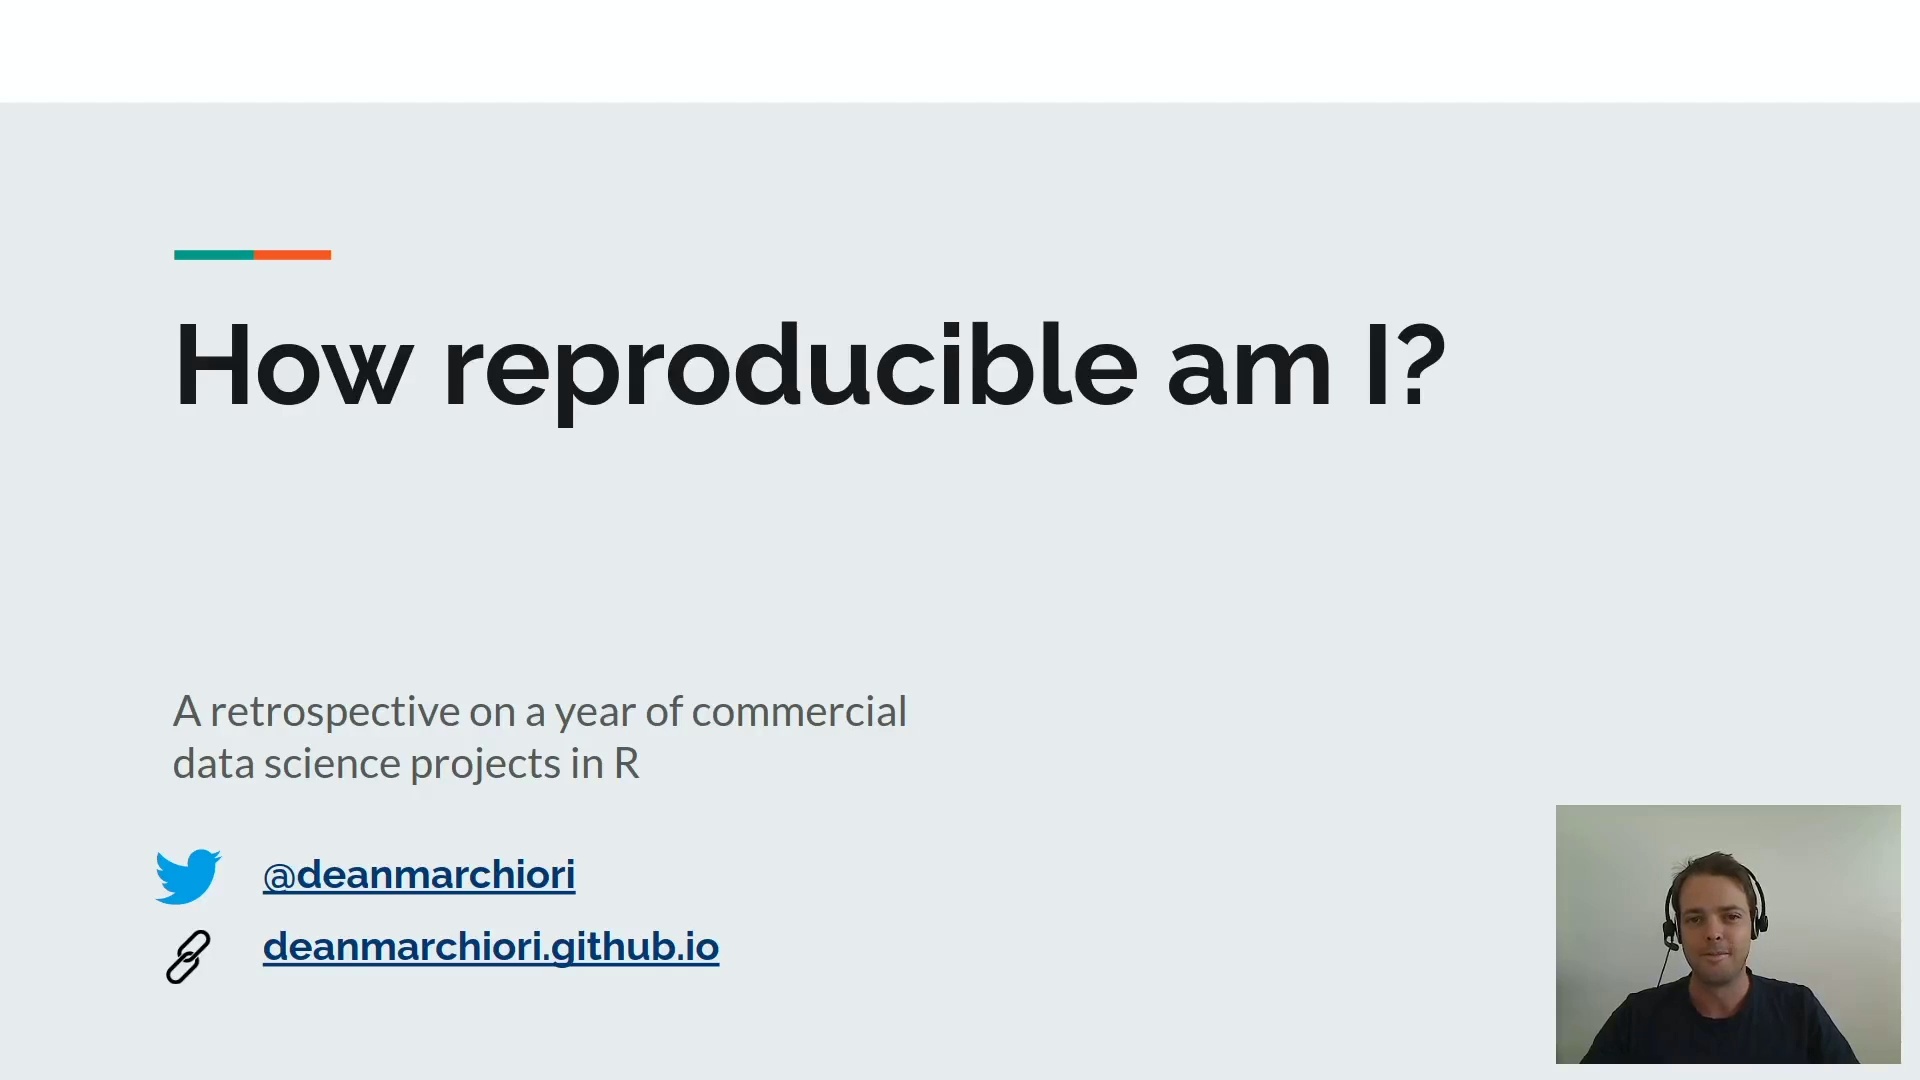Open the @deanmarchiori Twitter handle link
The width and height of the screenshot is (1920, 1080).
click(x=418, y=875)
